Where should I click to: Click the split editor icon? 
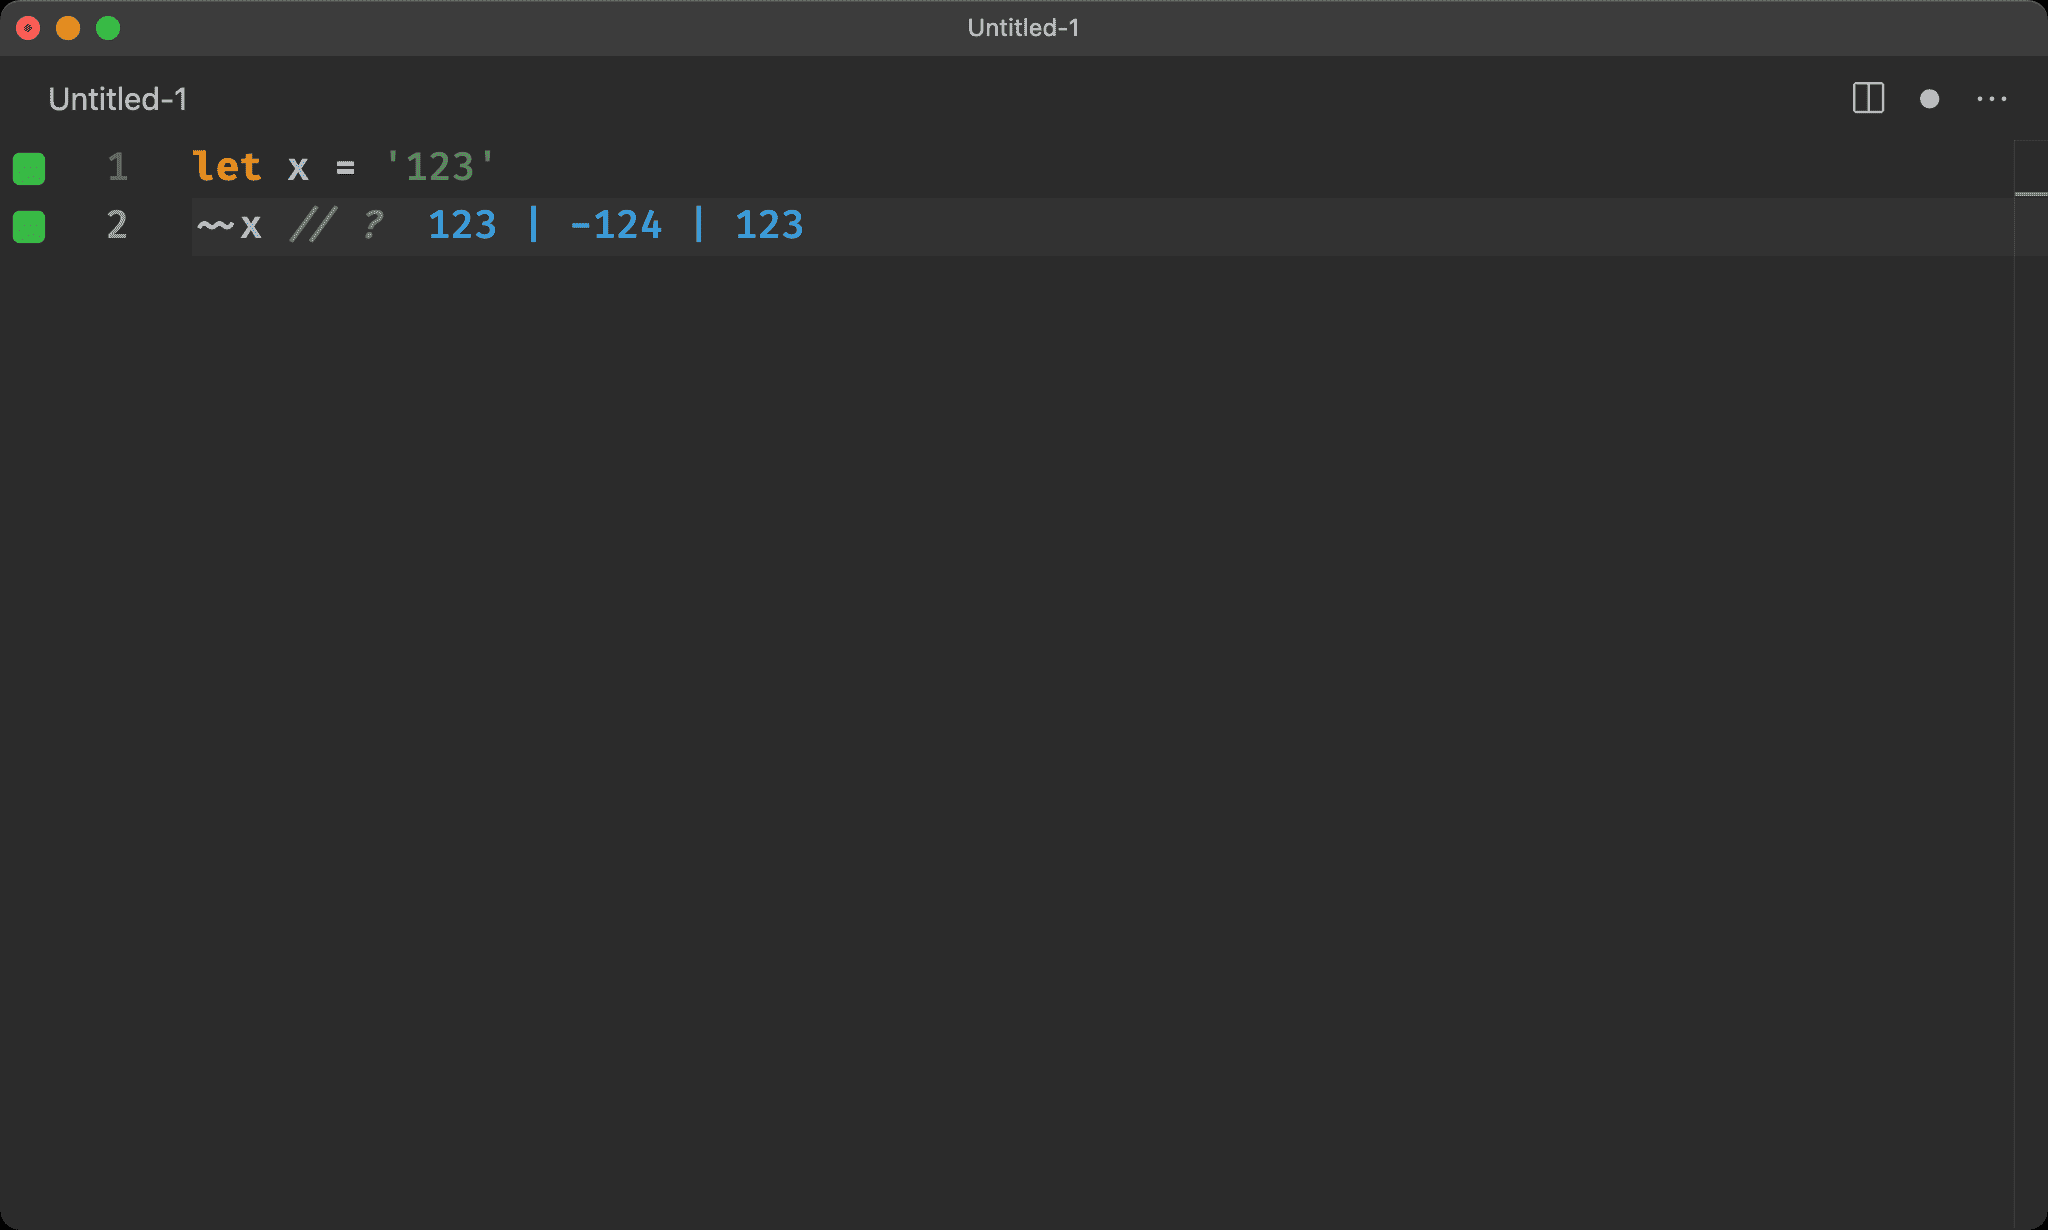tap(1867, 98)
